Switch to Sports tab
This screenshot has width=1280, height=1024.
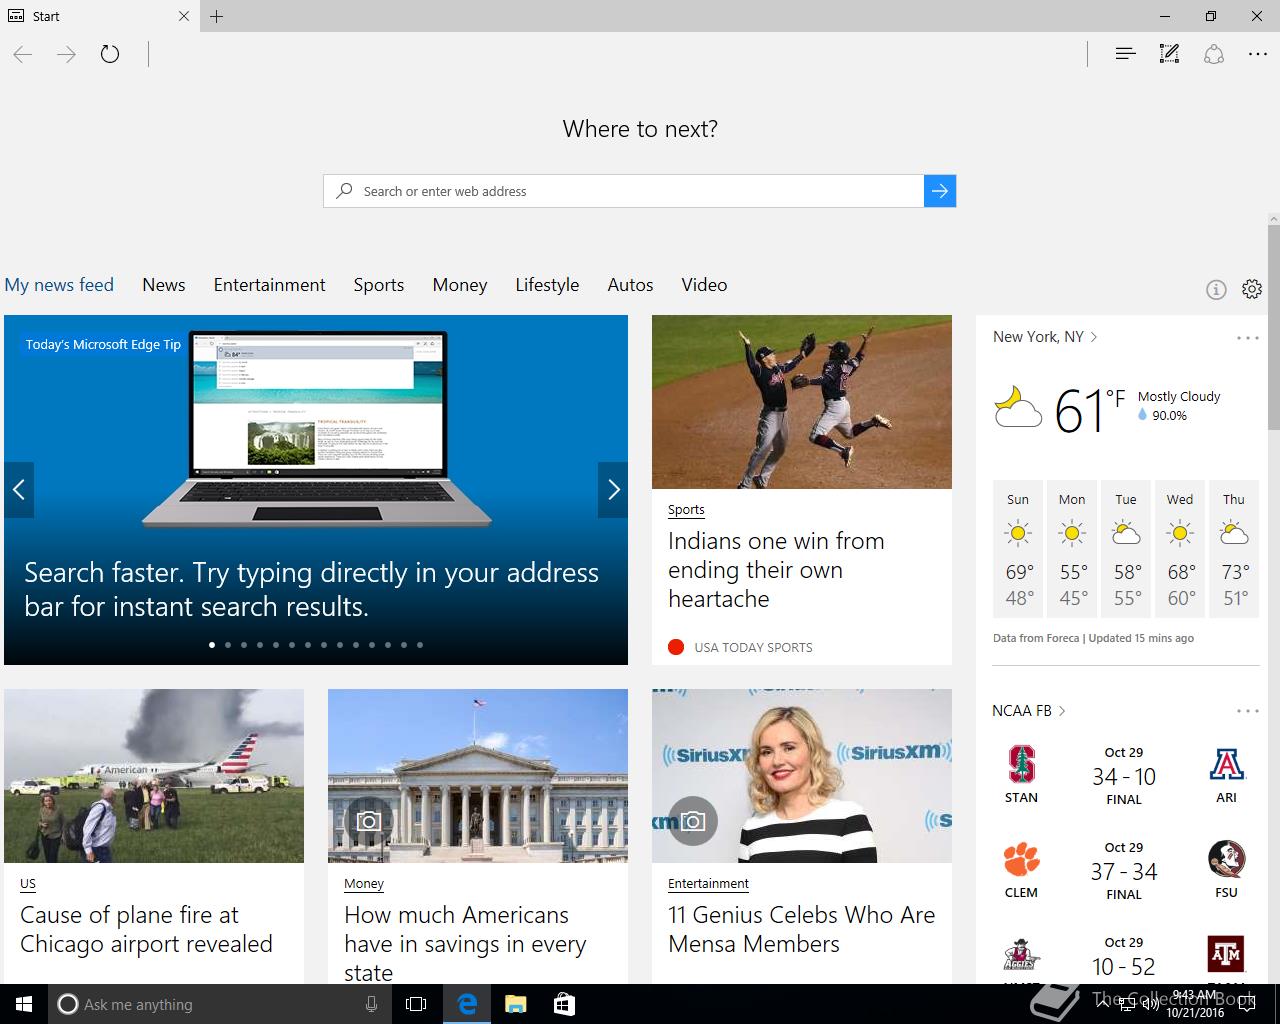click(379, 285)
